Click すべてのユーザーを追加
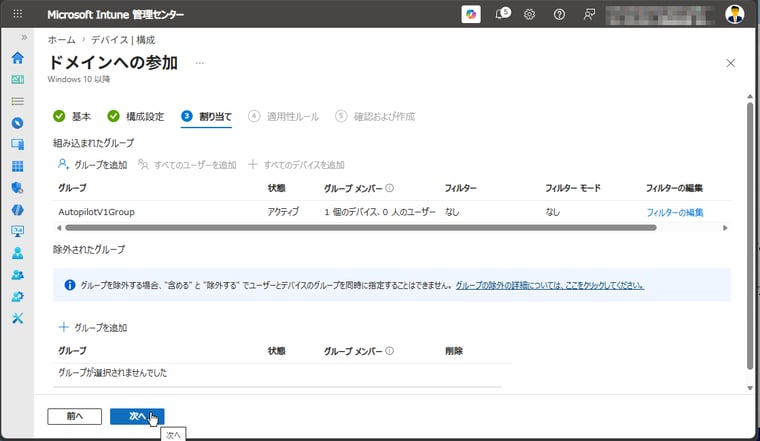Screen dimensions: 760x441 [187, 165]
